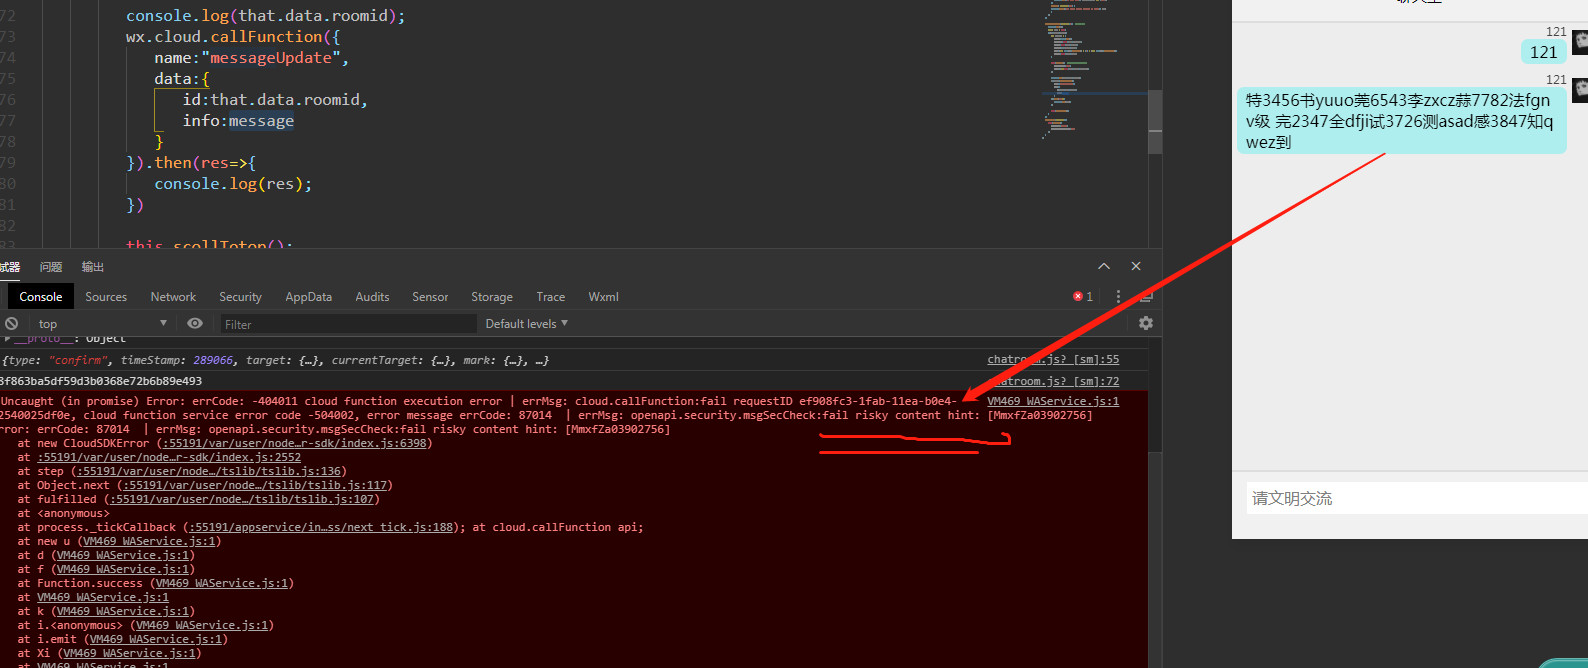The image size is (1588, 668).
Task: Open WAService link on 'at f' row
Action: (x=123, y=569)
